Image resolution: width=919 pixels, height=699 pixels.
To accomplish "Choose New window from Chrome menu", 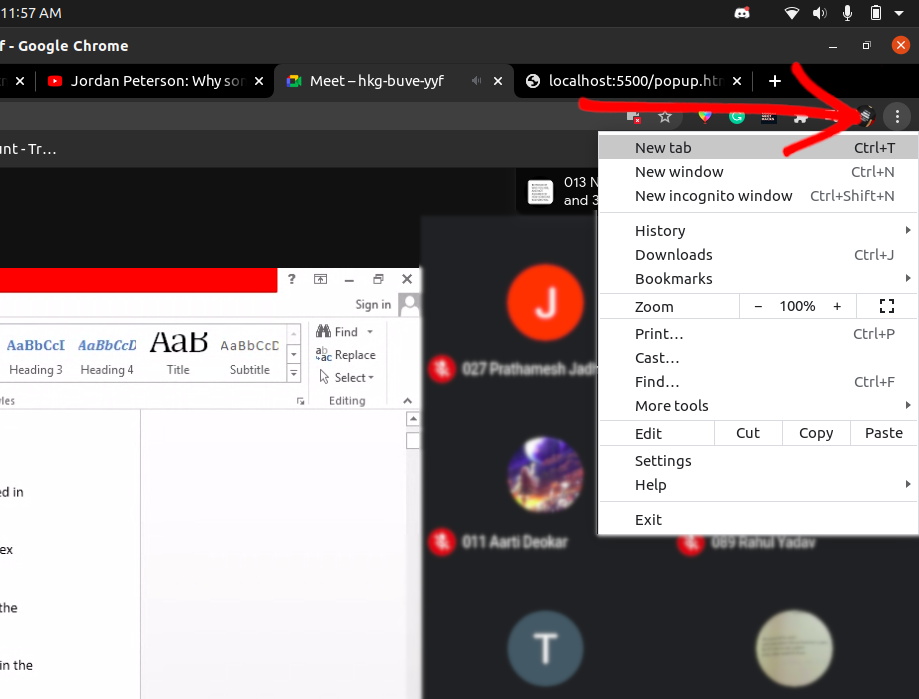I will click(758, 172).
